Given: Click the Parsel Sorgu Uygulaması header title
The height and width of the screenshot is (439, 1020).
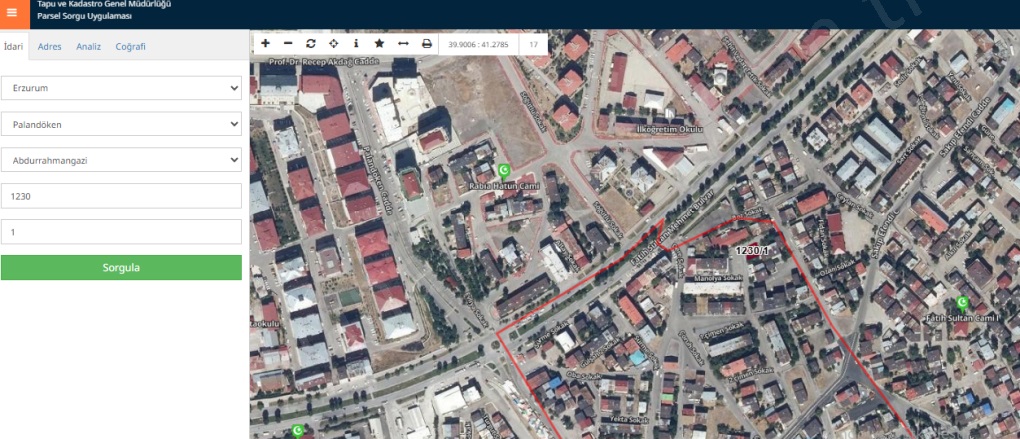Looking at the screenshot, I should tap(85, 16).
